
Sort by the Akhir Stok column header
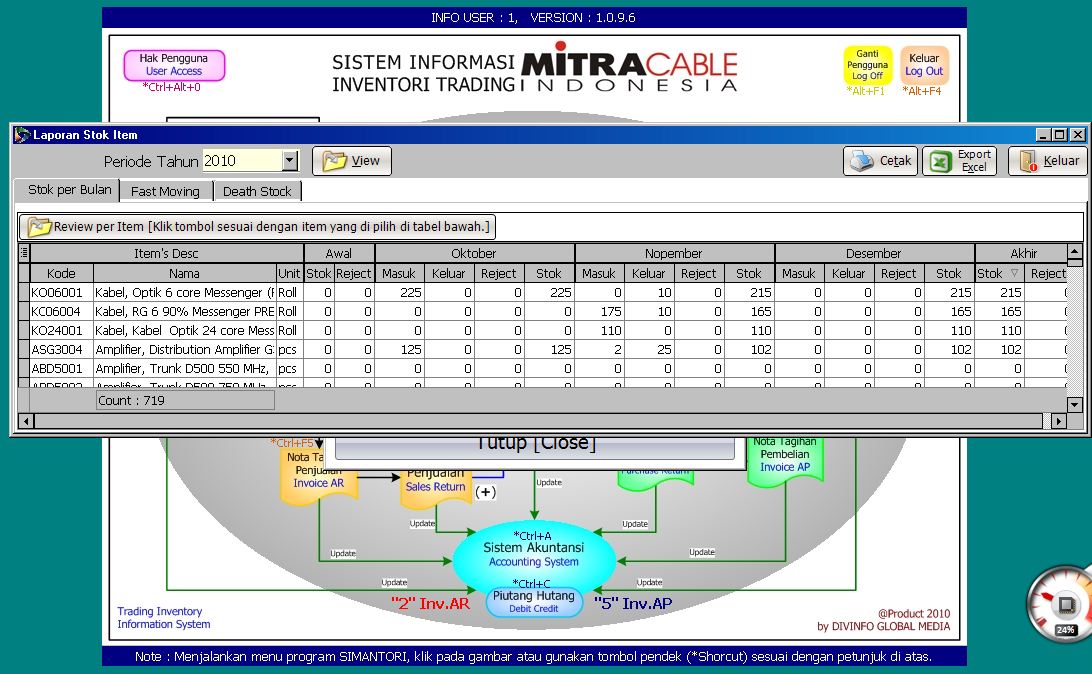[999, 274]
